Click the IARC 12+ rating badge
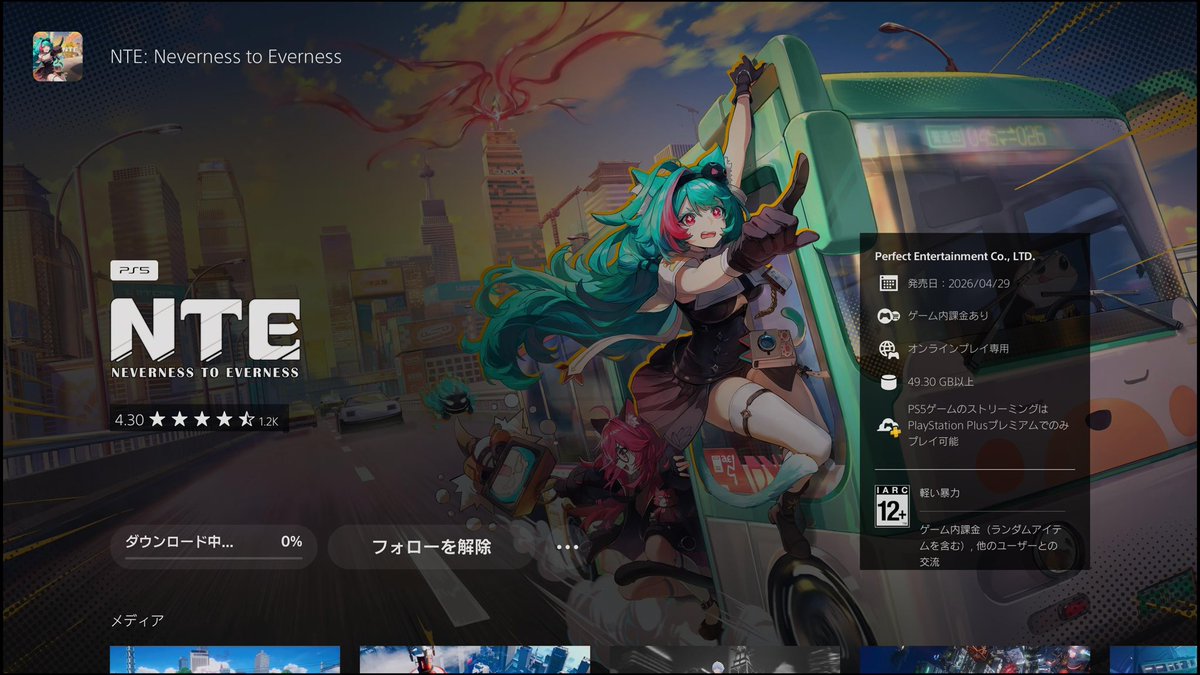The image size is (1200, 675). 891,506
